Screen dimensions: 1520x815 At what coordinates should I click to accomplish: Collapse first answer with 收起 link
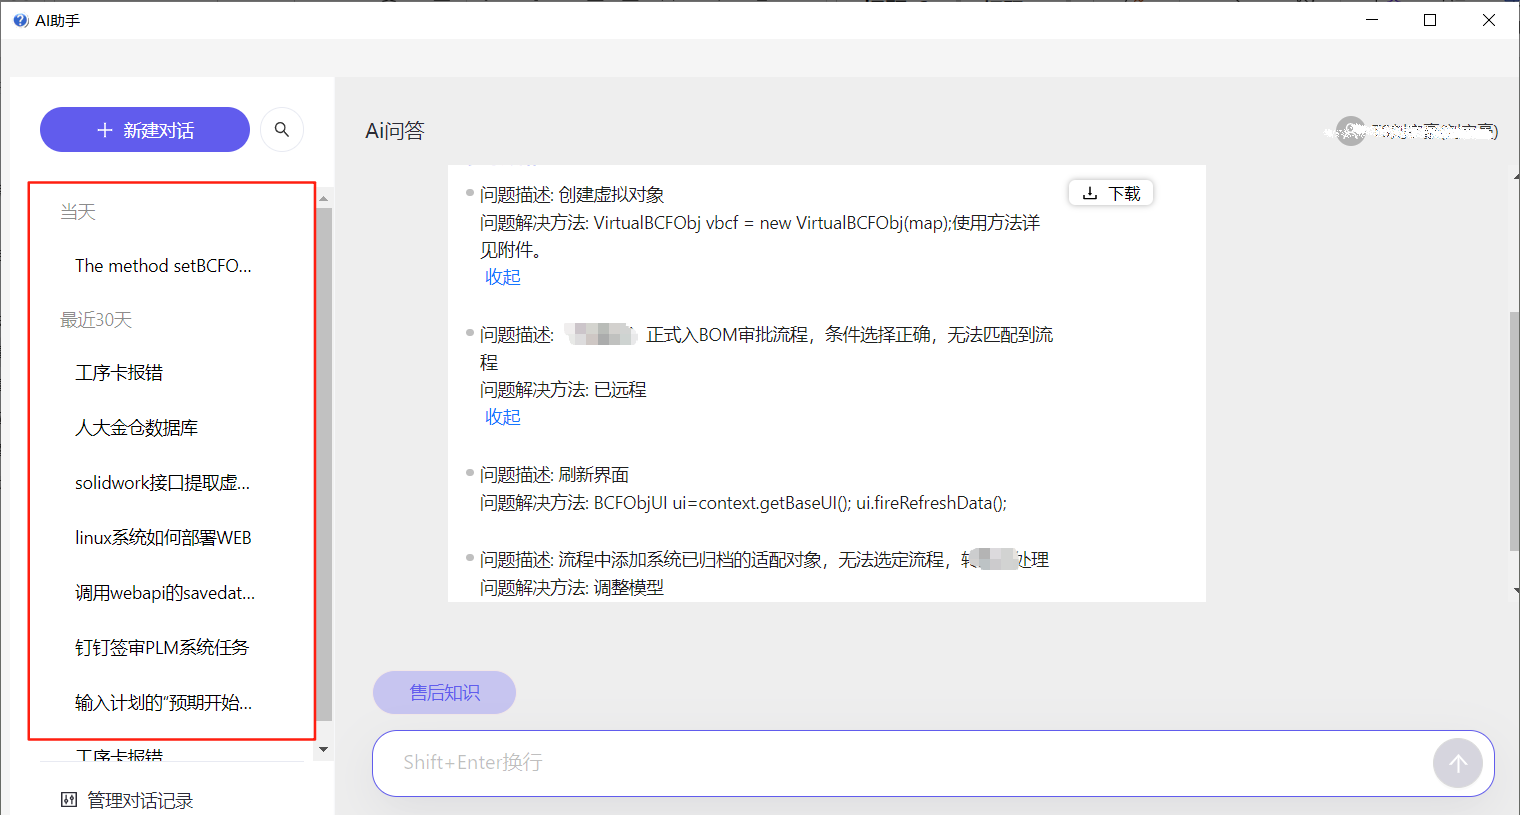[503, 277]
